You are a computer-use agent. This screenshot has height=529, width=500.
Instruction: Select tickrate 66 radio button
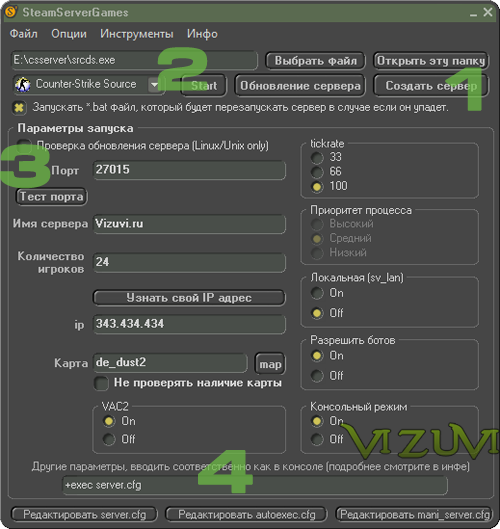pyautogui.click(x=317, y=172)
